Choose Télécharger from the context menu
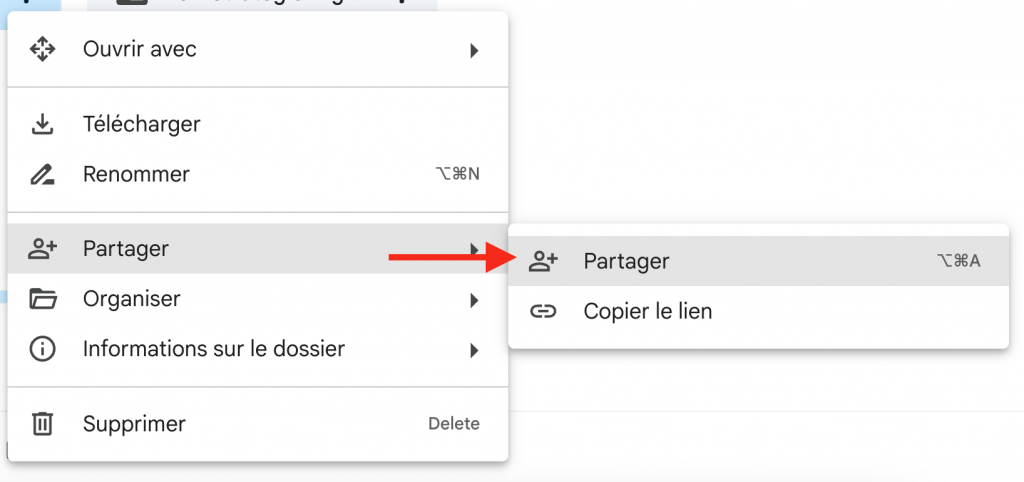Image resolution: width=1024 pixels, height=482 pixels. coord(141,125)
